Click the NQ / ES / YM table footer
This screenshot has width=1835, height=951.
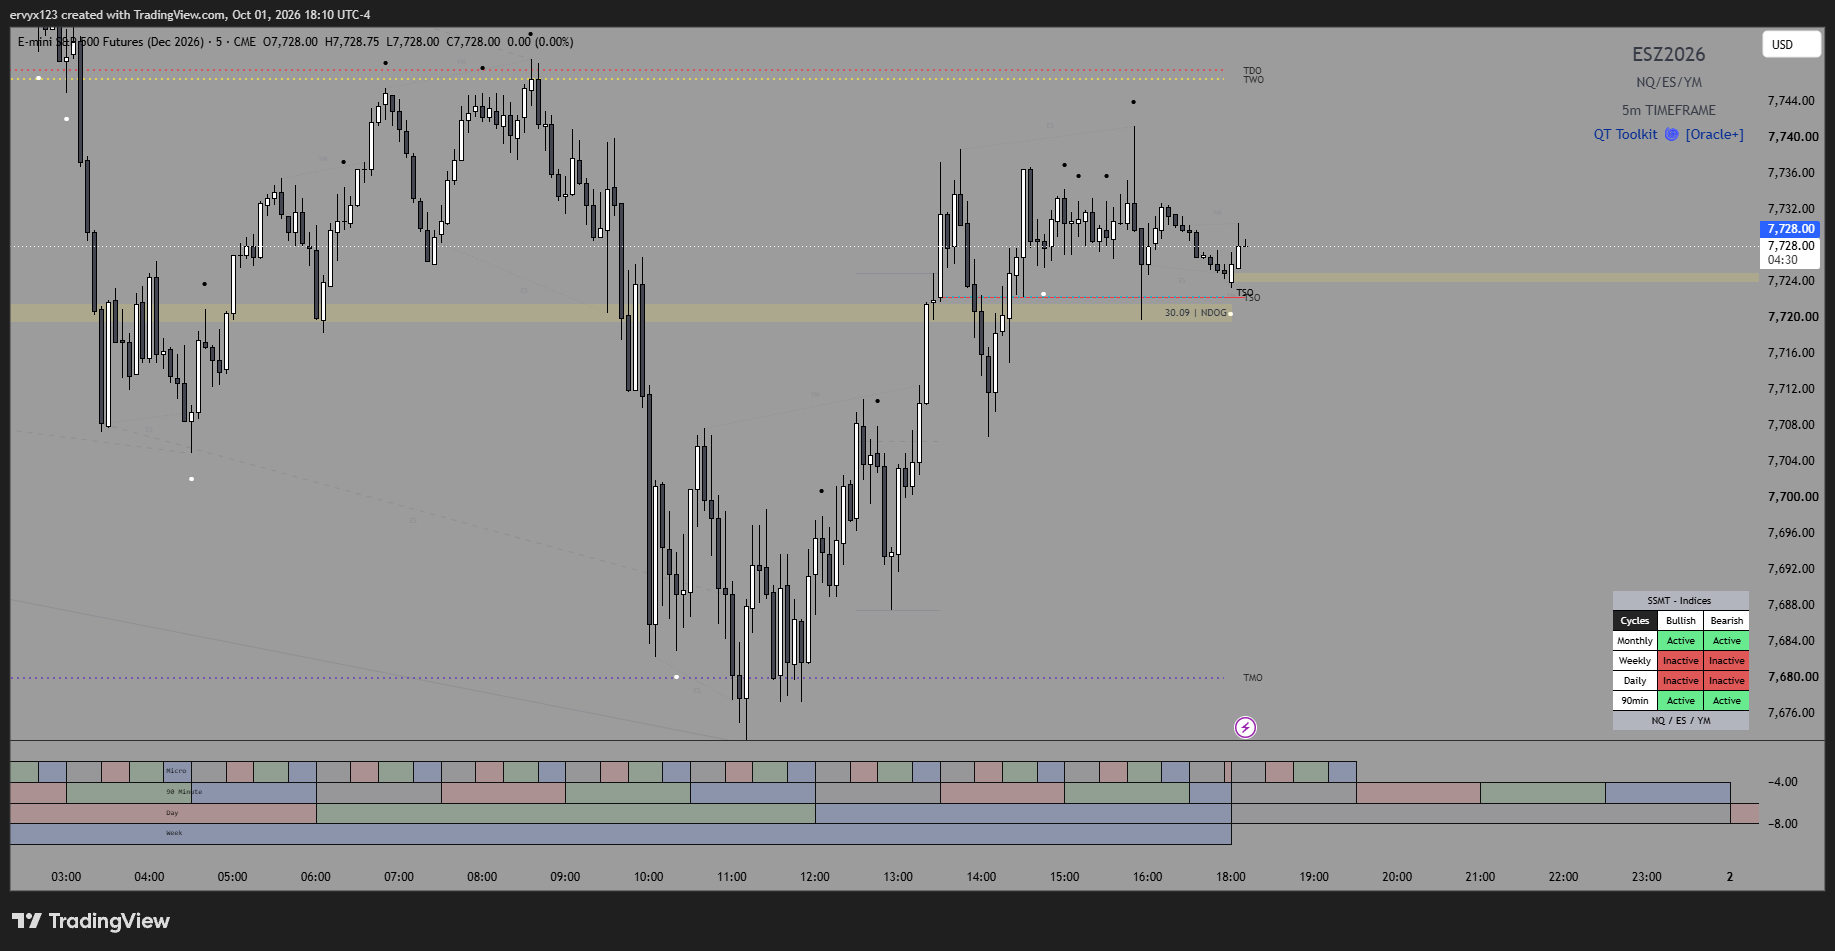point(1680,721)
